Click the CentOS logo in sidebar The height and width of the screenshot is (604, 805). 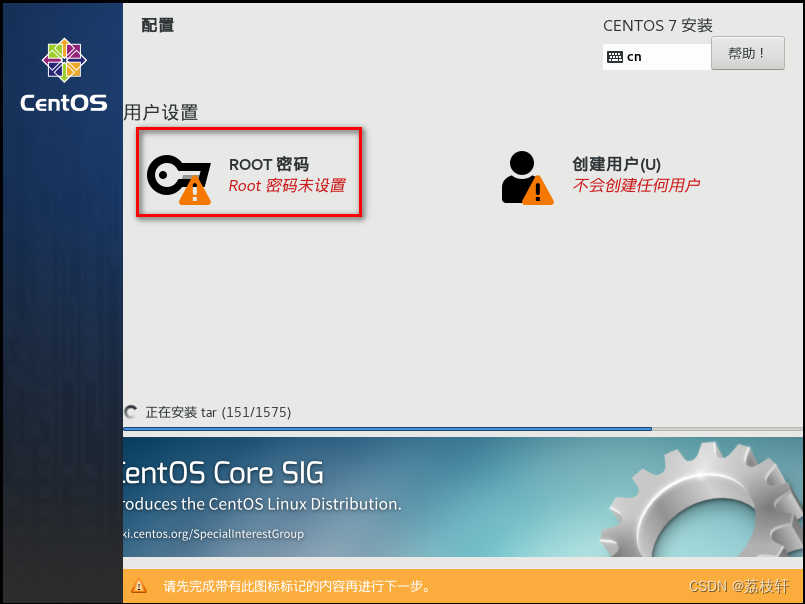tap(64, 75)
